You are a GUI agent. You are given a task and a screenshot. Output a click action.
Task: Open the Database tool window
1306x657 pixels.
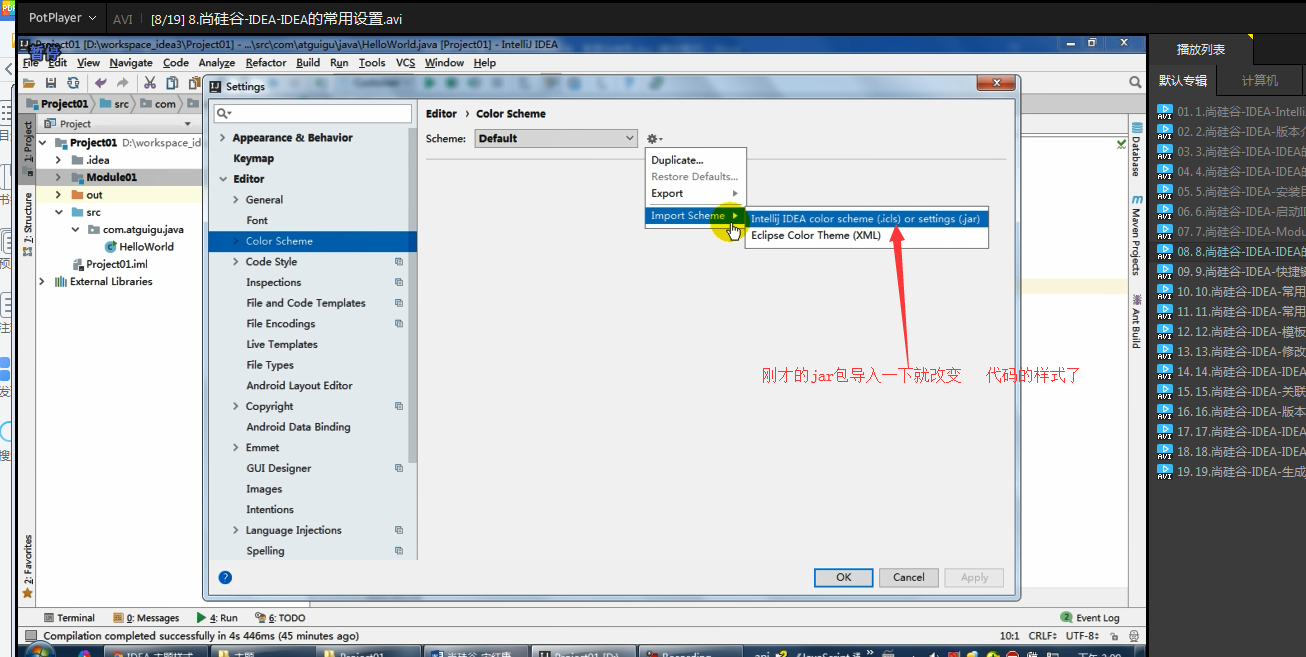pos(1136,149)
